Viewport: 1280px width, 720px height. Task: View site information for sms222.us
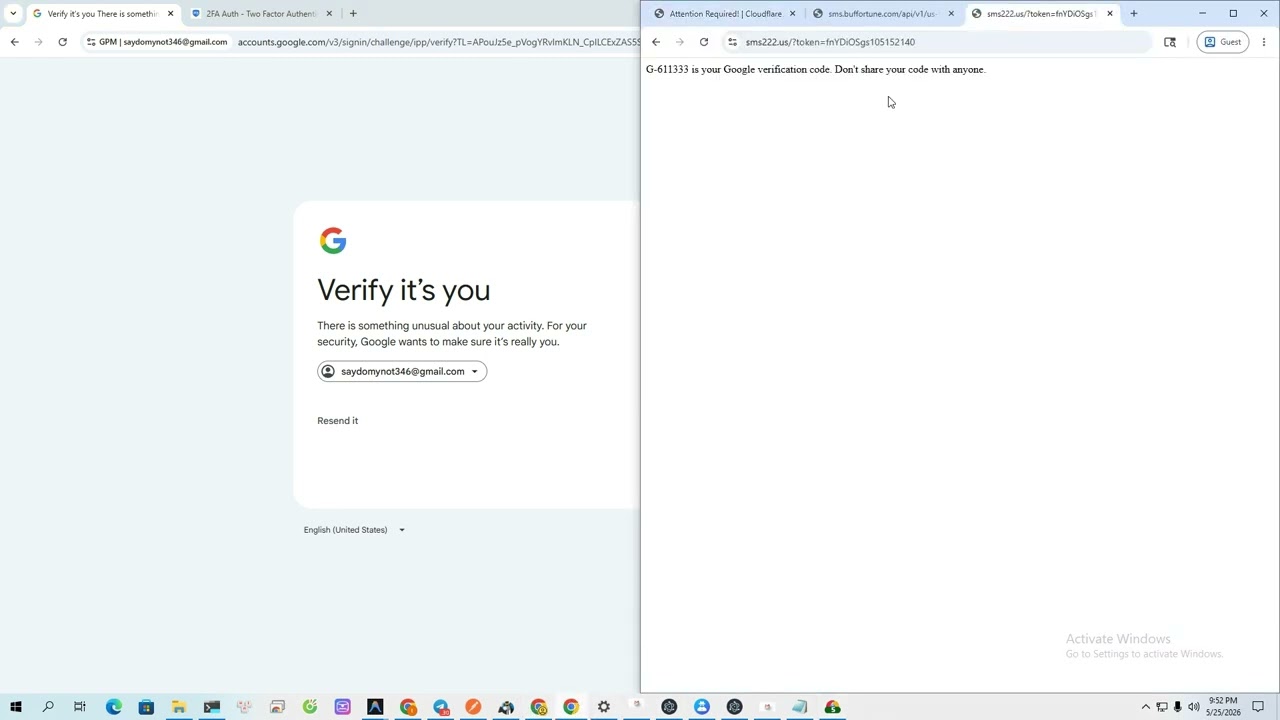(x=732, y=42)
